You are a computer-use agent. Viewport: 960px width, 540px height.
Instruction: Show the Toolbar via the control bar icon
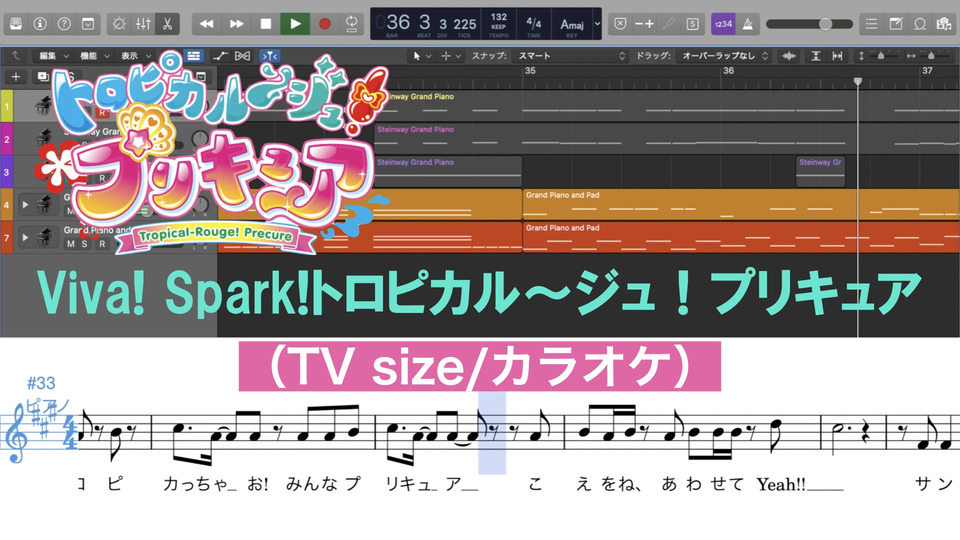click(x=88, y=24)
